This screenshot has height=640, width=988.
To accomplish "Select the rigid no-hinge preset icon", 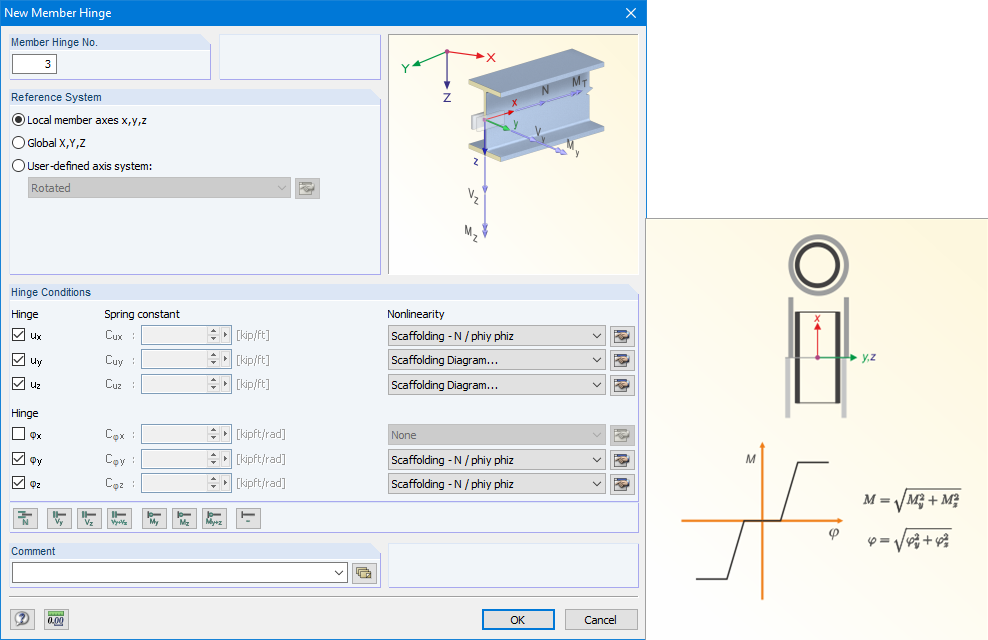I will (247, 518).
